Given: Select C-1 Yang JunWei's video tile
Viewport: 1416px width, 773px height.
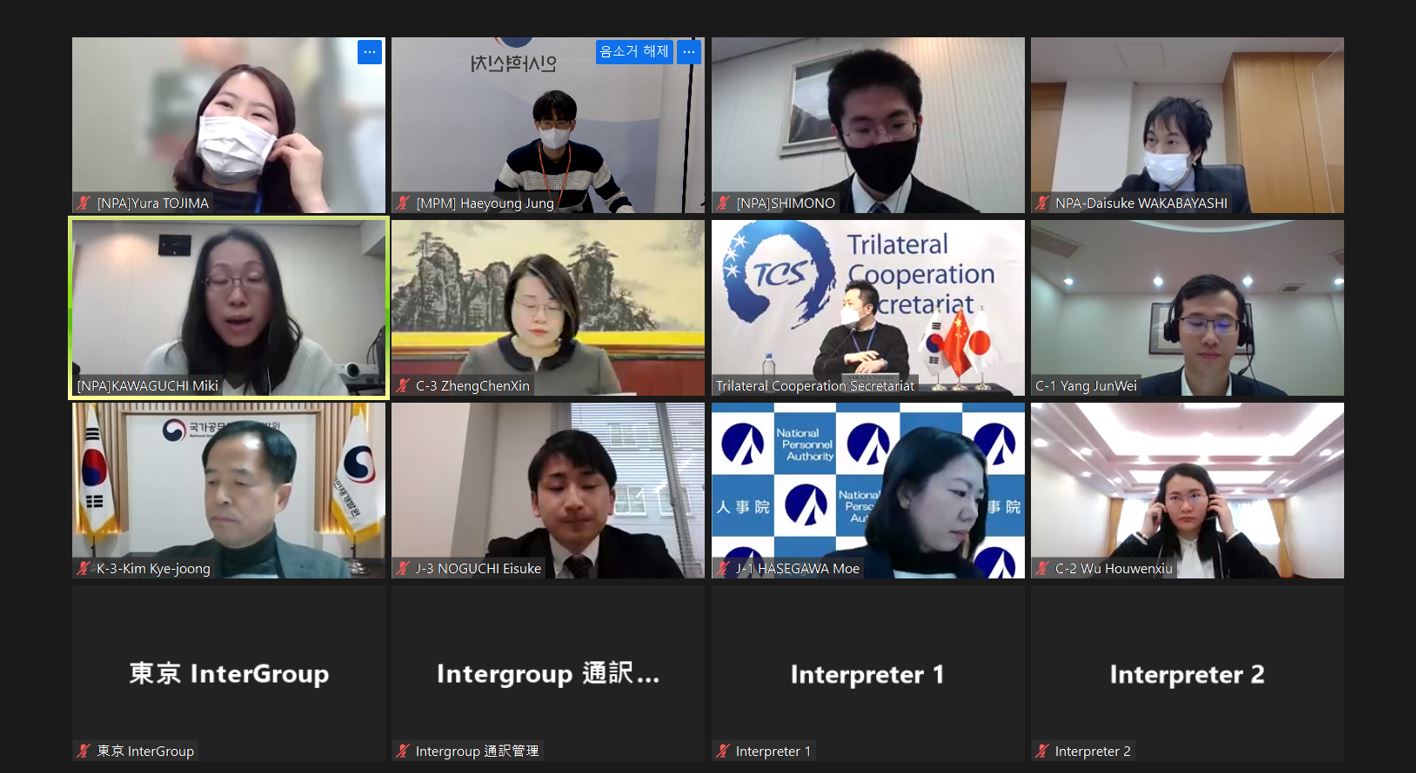Looking at the screenshot, I should [1187, 308].
